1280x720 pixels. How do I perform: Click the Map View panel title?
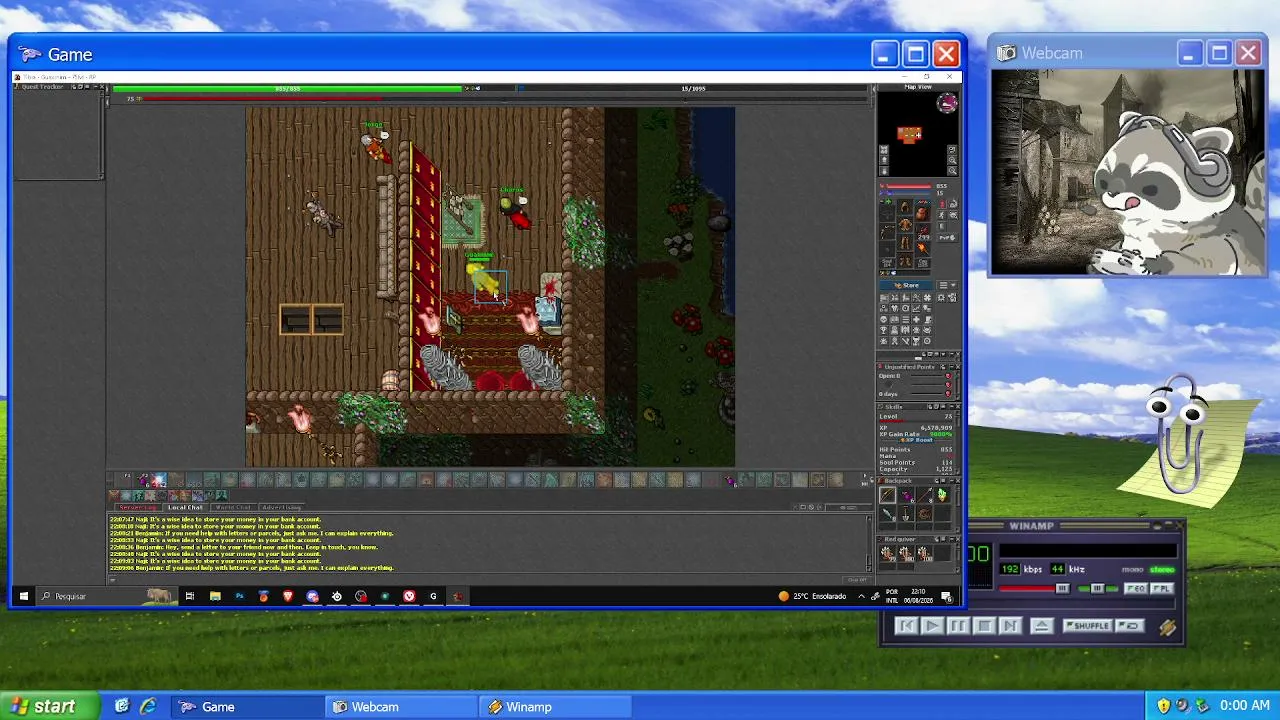click(918, 87)
